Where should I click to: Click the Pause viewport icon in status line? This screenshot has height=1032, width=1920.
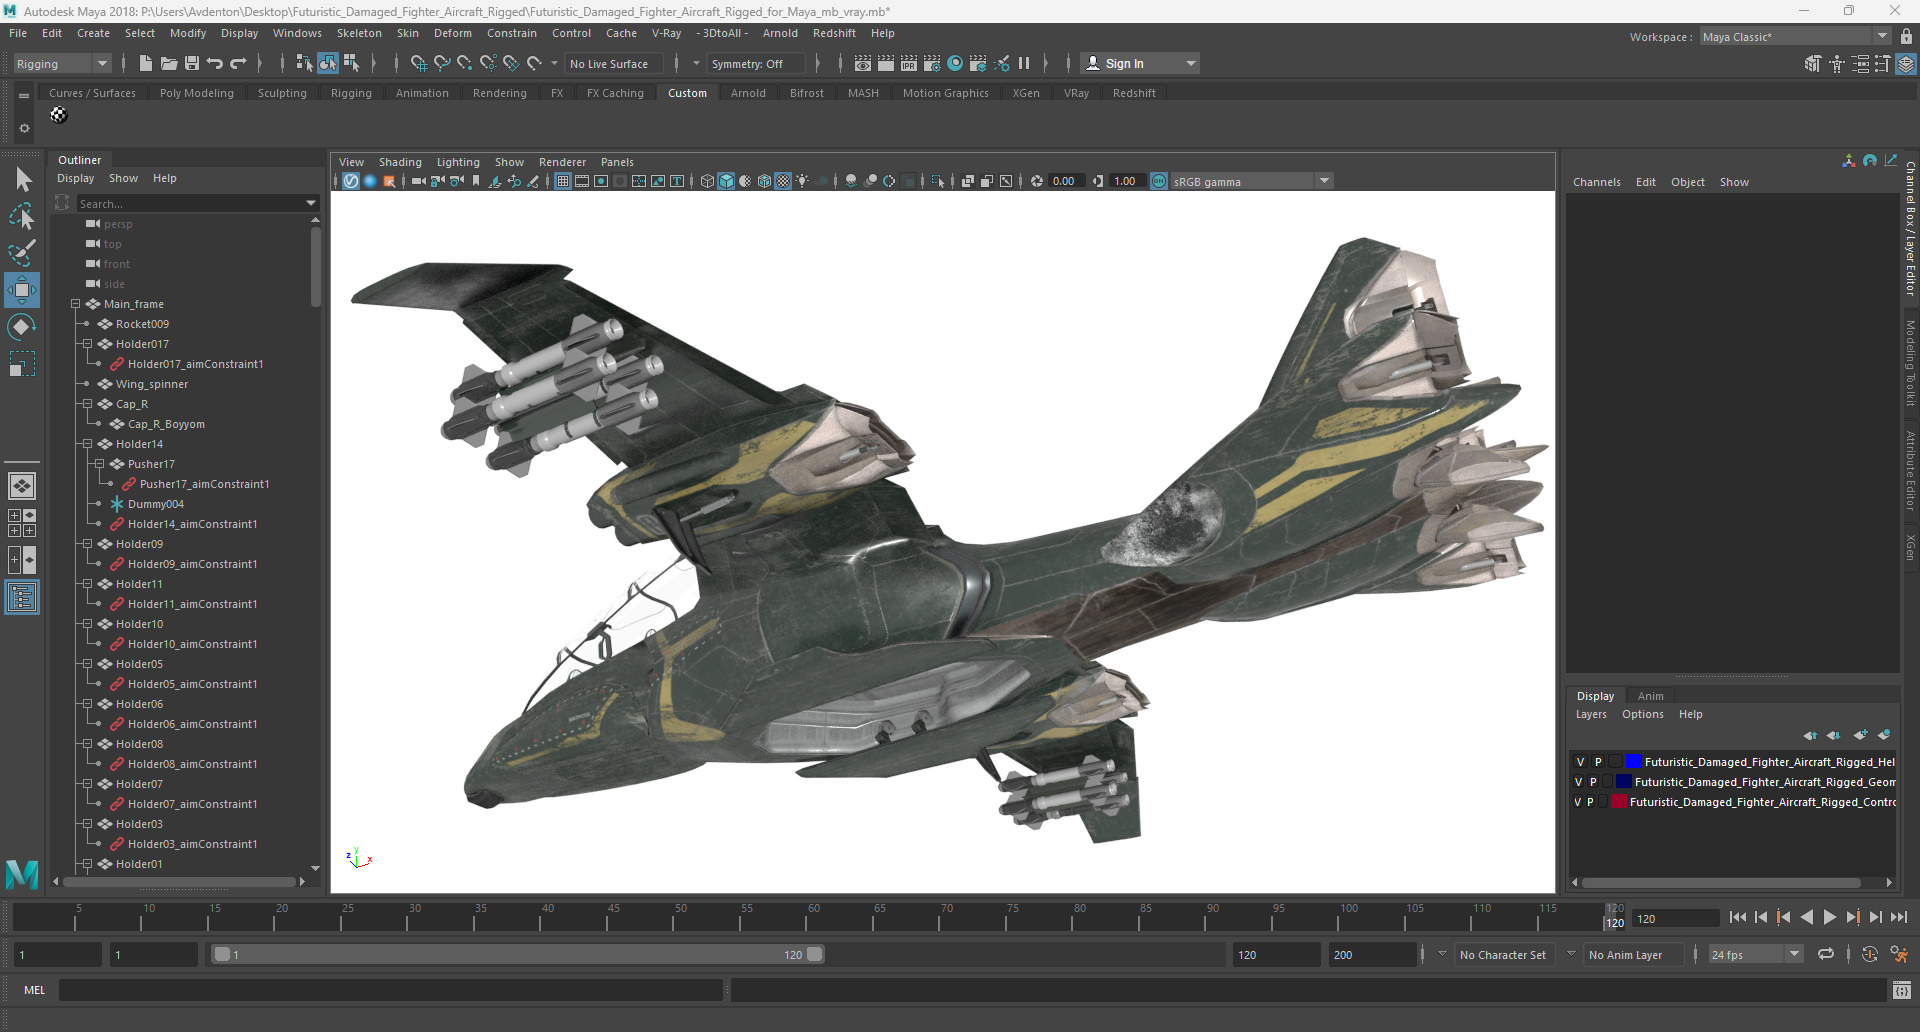1024,63
